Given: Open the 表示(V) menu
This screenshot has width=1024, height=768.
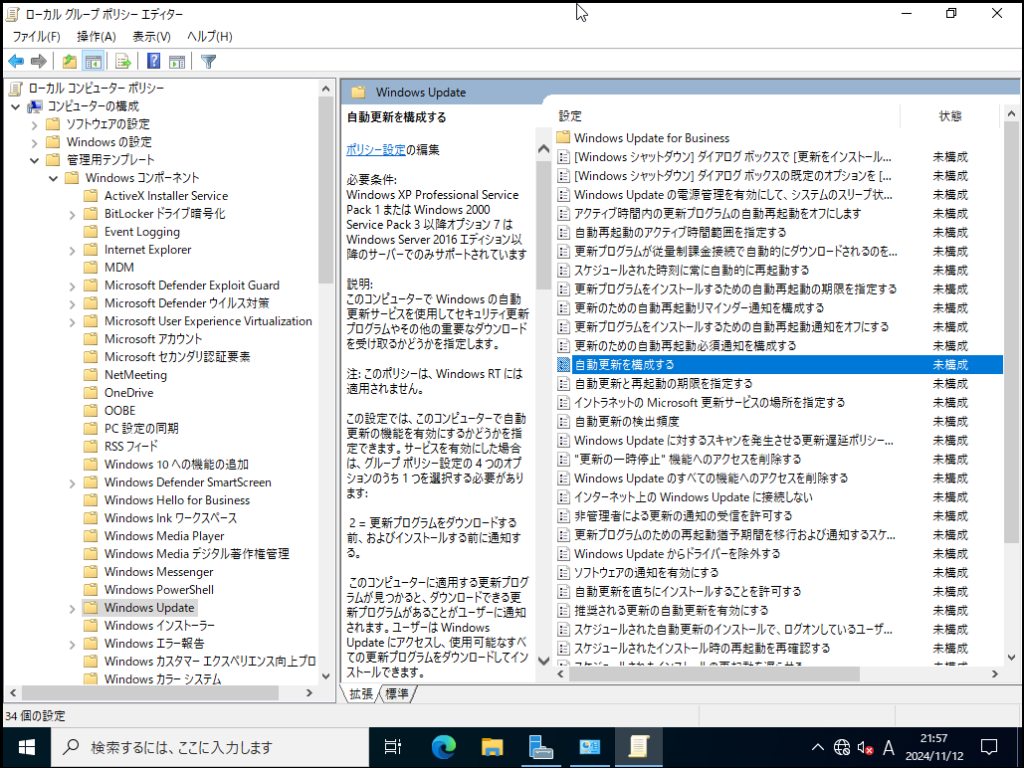Looking at the screenshot, I should (x=151, y=36).
